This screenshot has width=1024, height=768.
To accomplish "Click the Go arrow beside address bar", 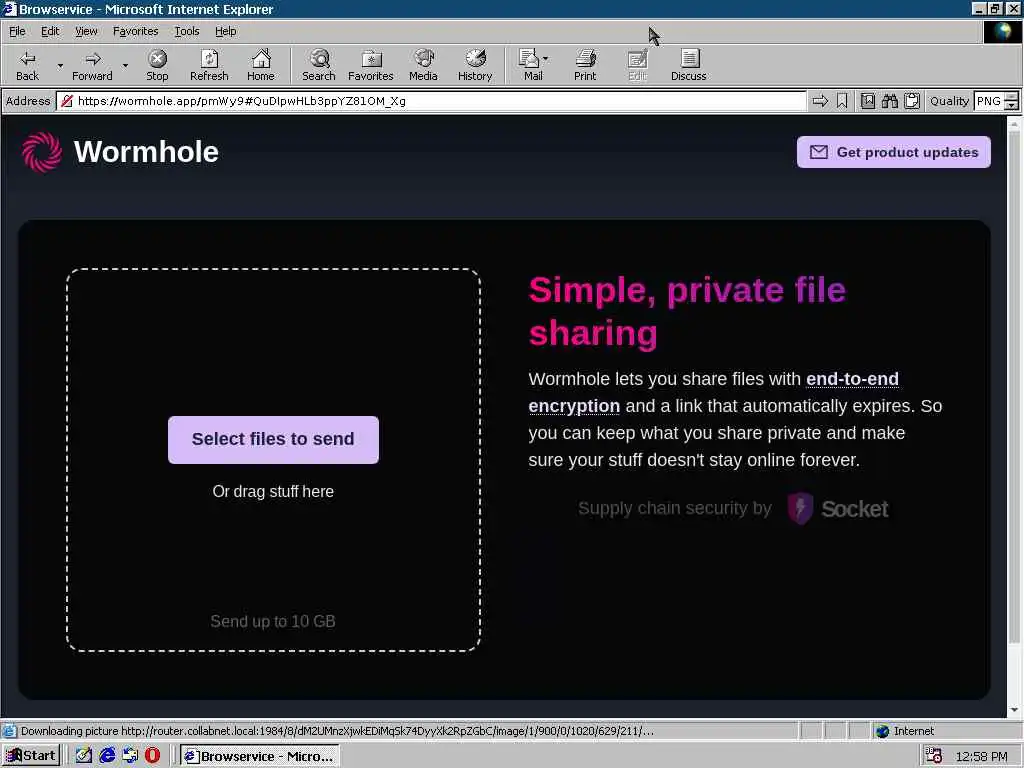I will [820, 101].
